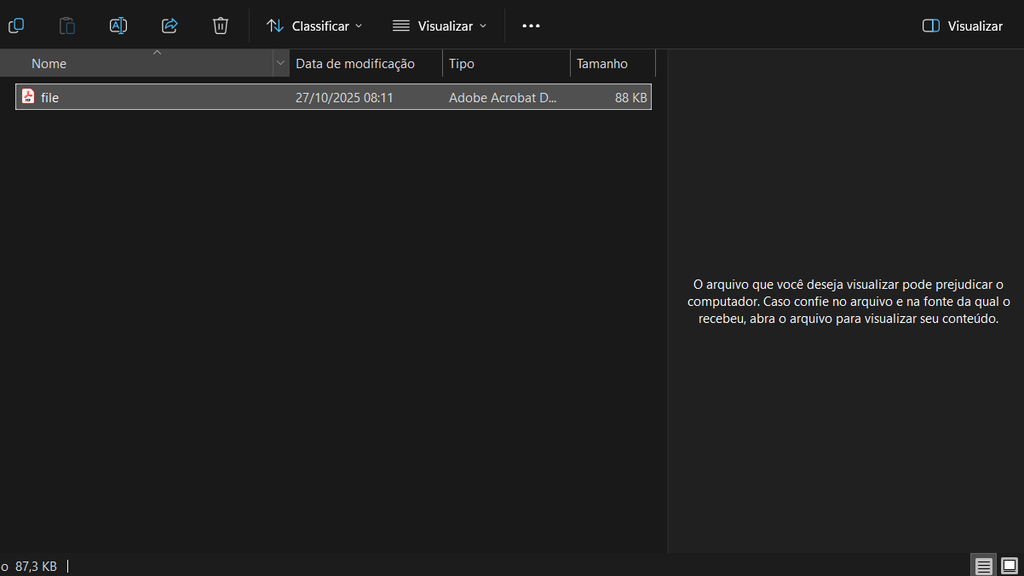Click the Share icon in the toolbar
Viewport: 1024px width, 576px height.
click(x=169, y=26)
